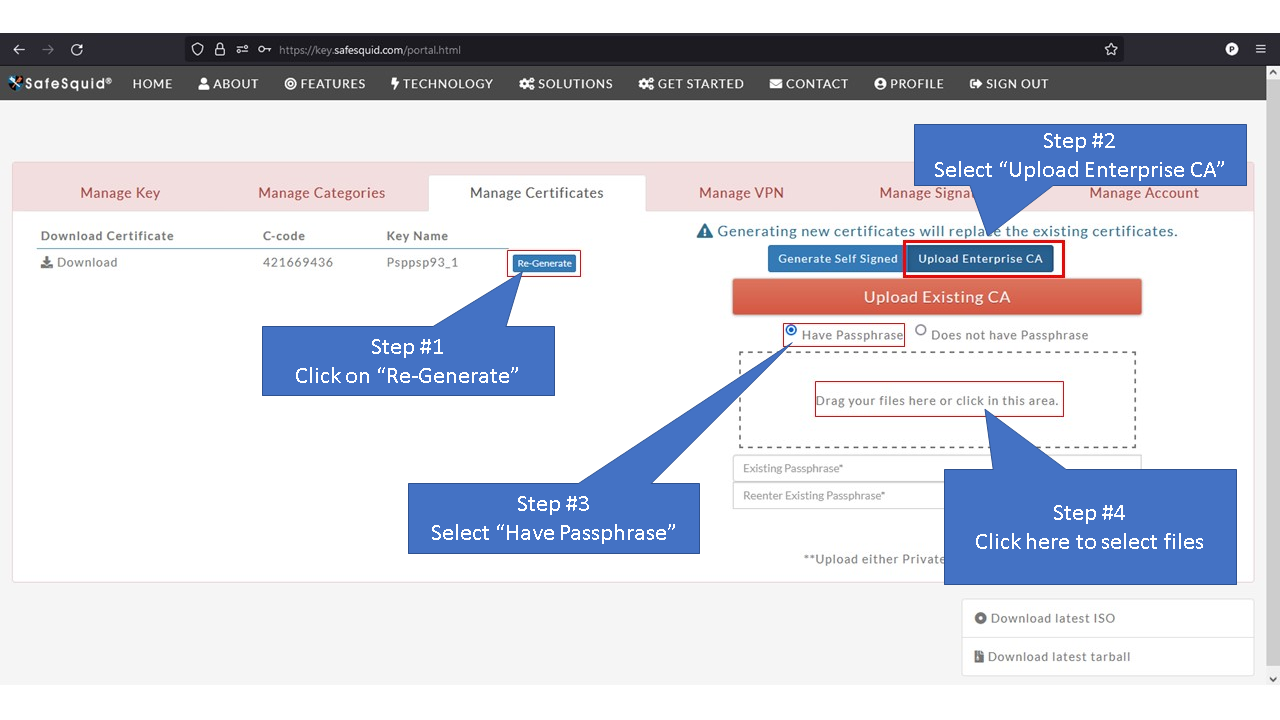Click the profile icon in the navbar
This screenshot has height=720, width=1280.
(x=879, y=84)
